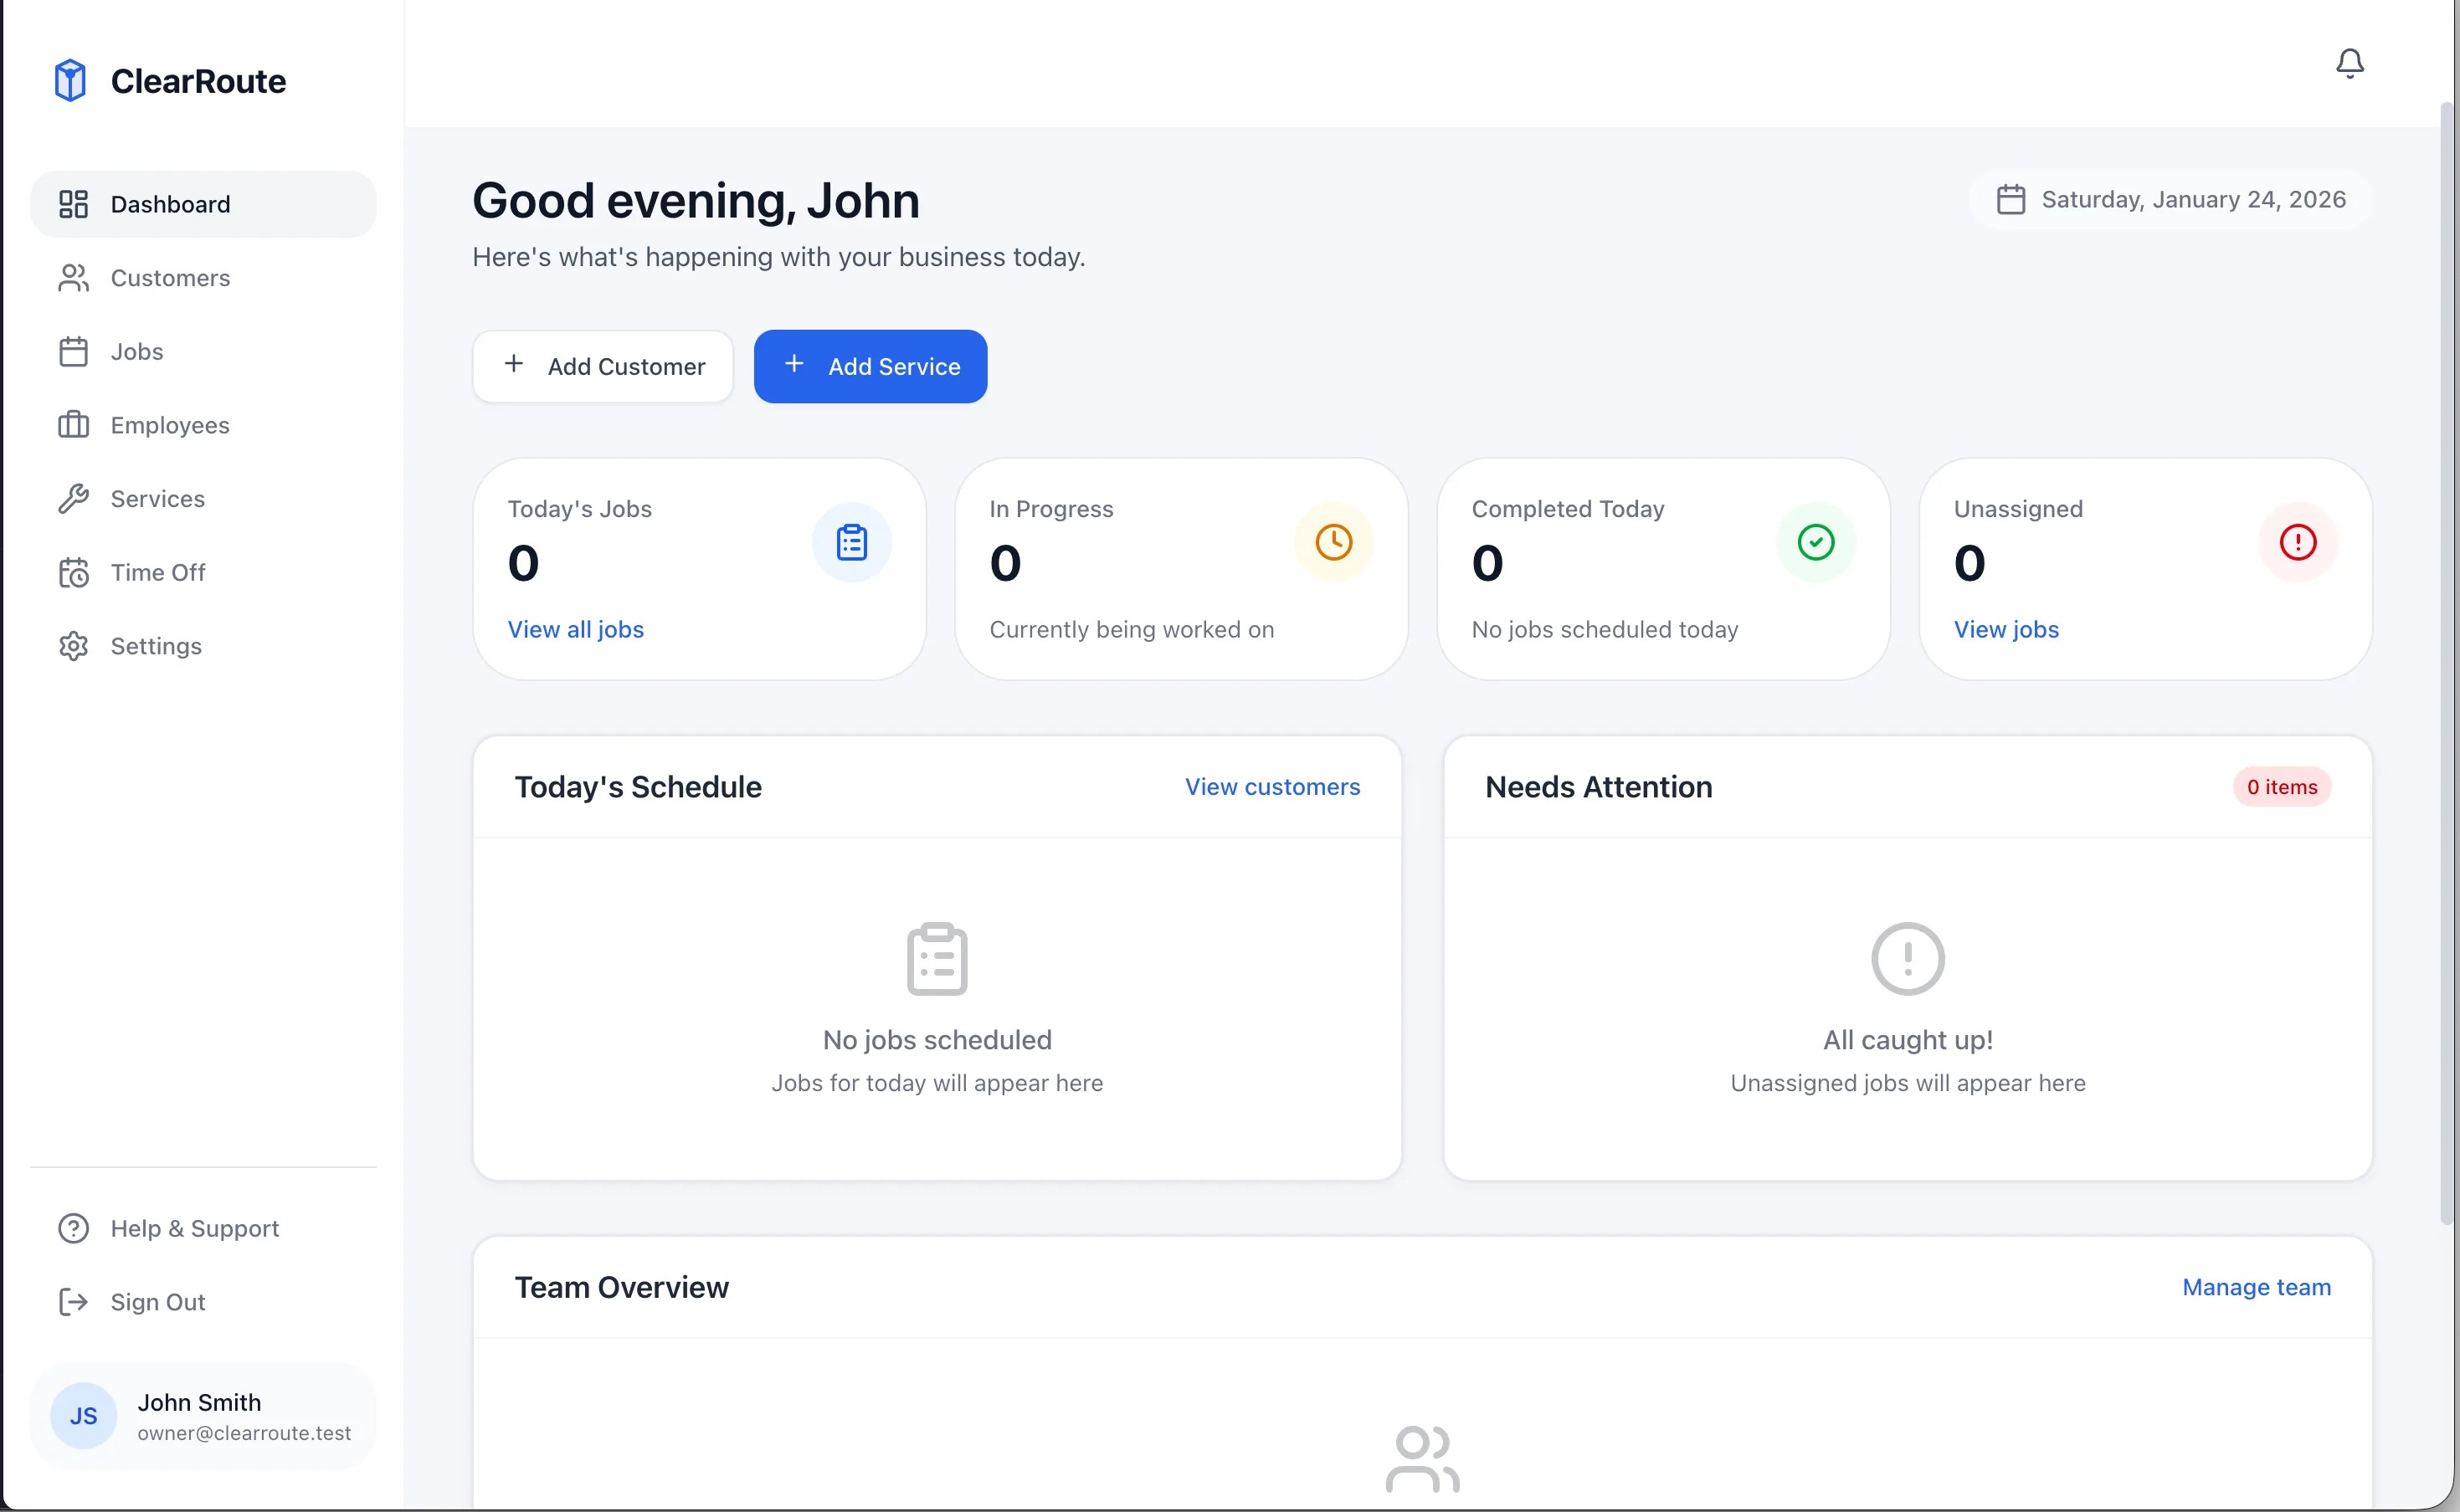The width and height of the screenshot is (2460, 1512).
Task: Click the red alert icon in Unassigned card
Action: point(2297,542)
